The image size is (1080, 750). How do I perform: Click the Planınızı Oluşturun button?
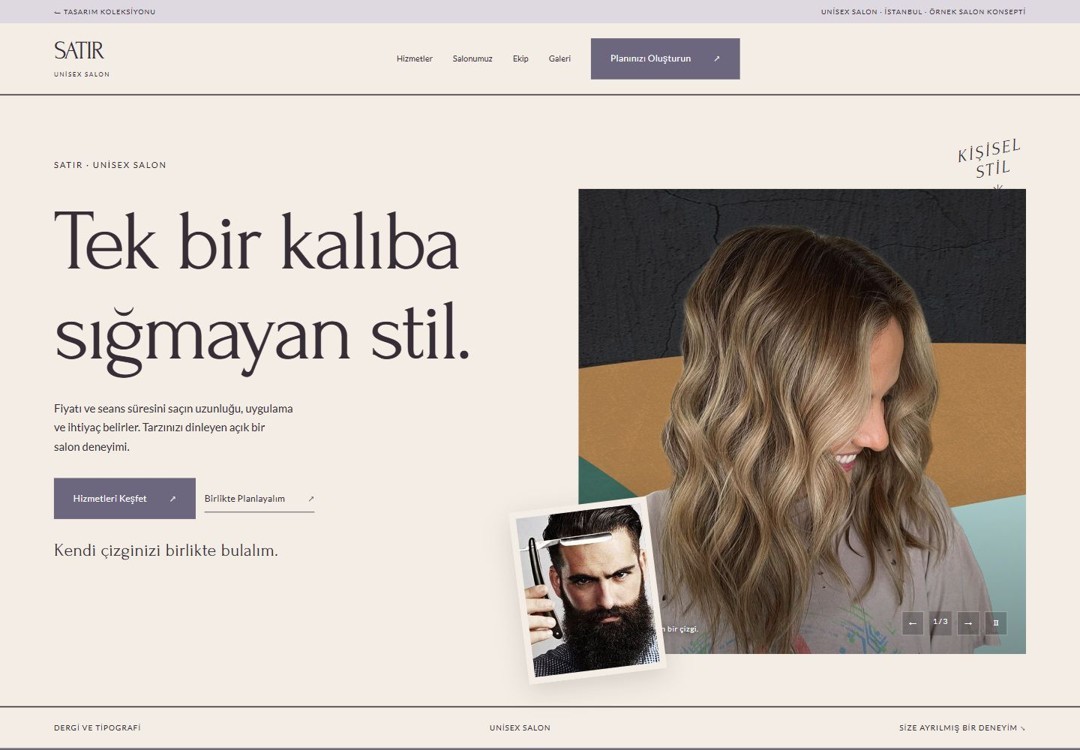click(665, 59)
